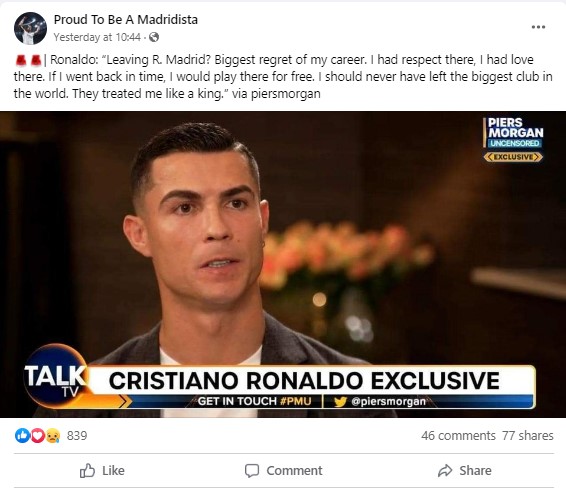The height and width of the screenshot is (490, 566).
Task: Click the speech bubble Comment icon
Action: point(252,471)
